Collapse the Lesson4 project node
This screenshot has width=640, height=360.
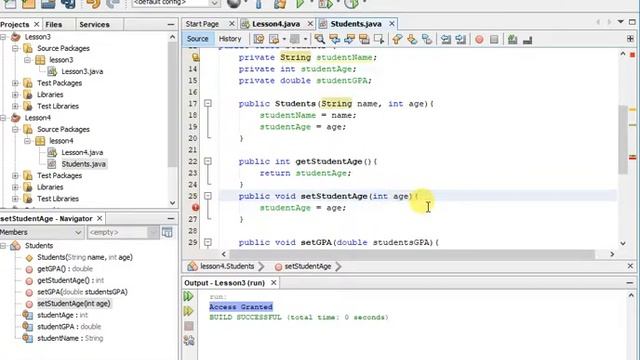coord(3,118)
